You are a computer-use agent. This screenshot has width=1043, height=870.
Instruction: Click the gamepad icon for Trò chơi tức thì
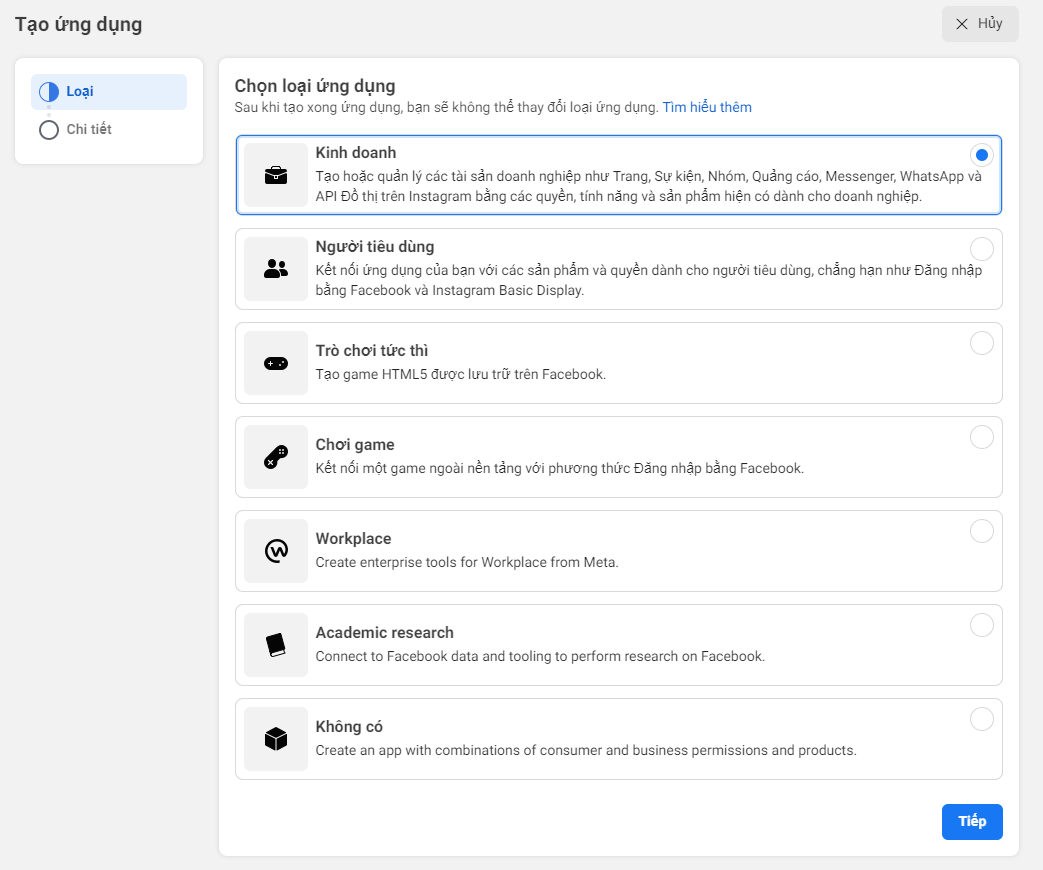pyautogui.click(x=276, y=363)
